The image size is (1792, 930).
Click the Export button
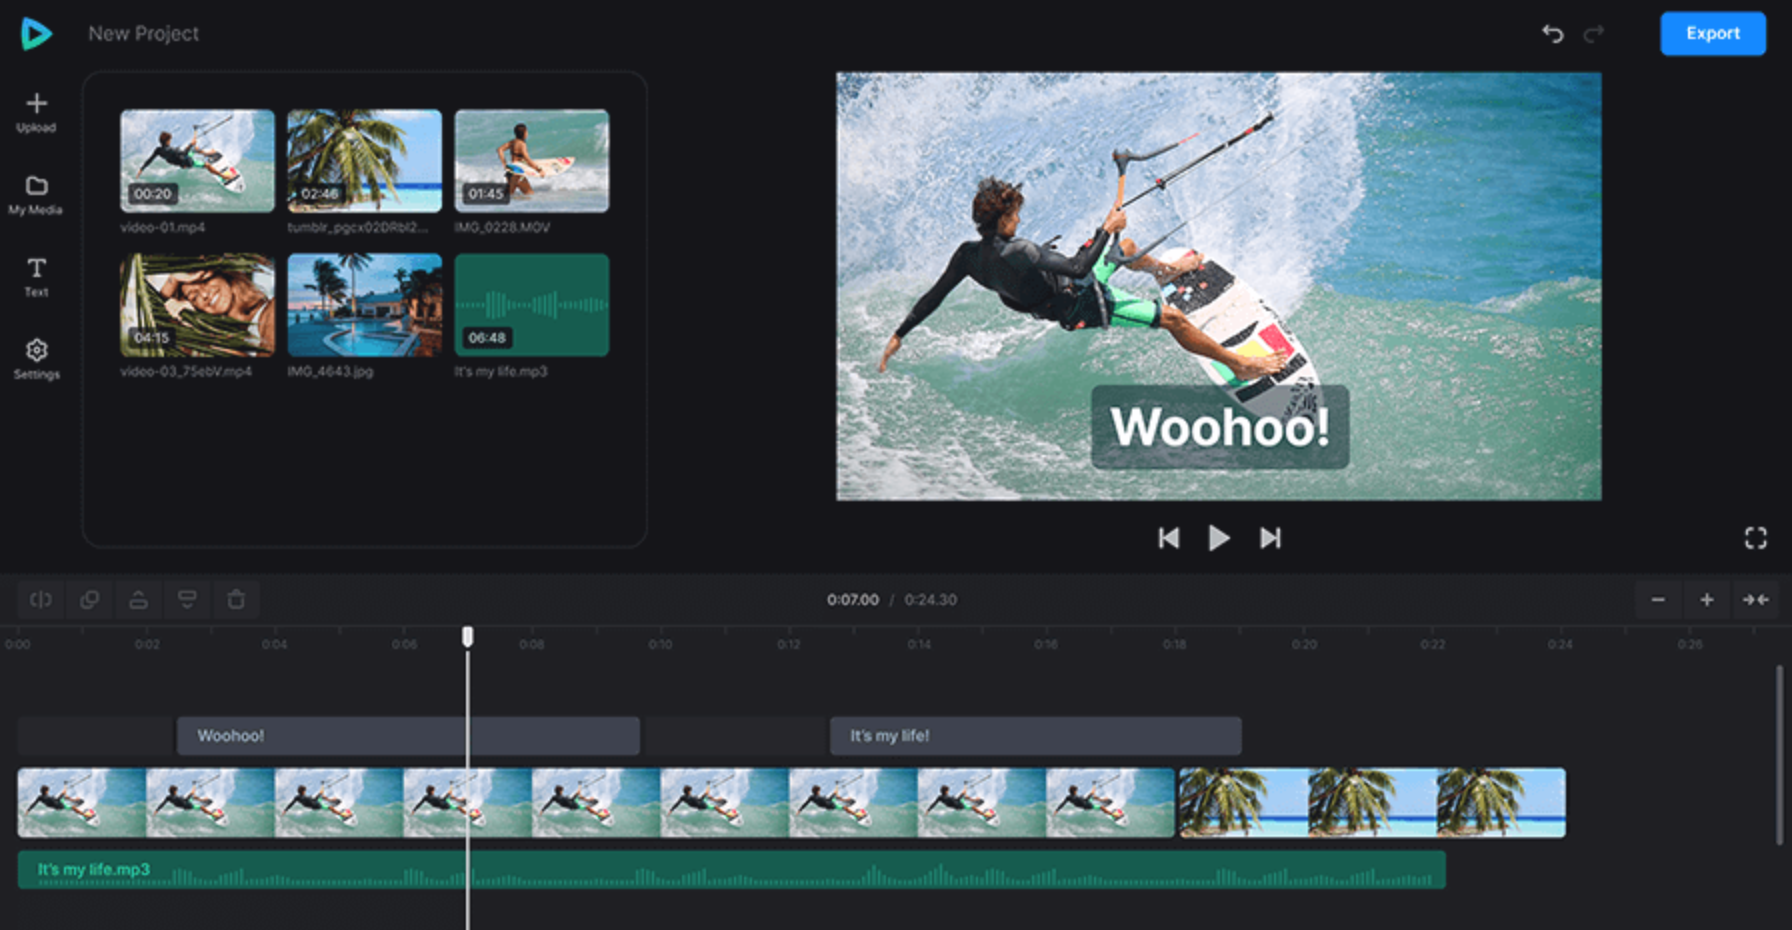[1712, 34]
